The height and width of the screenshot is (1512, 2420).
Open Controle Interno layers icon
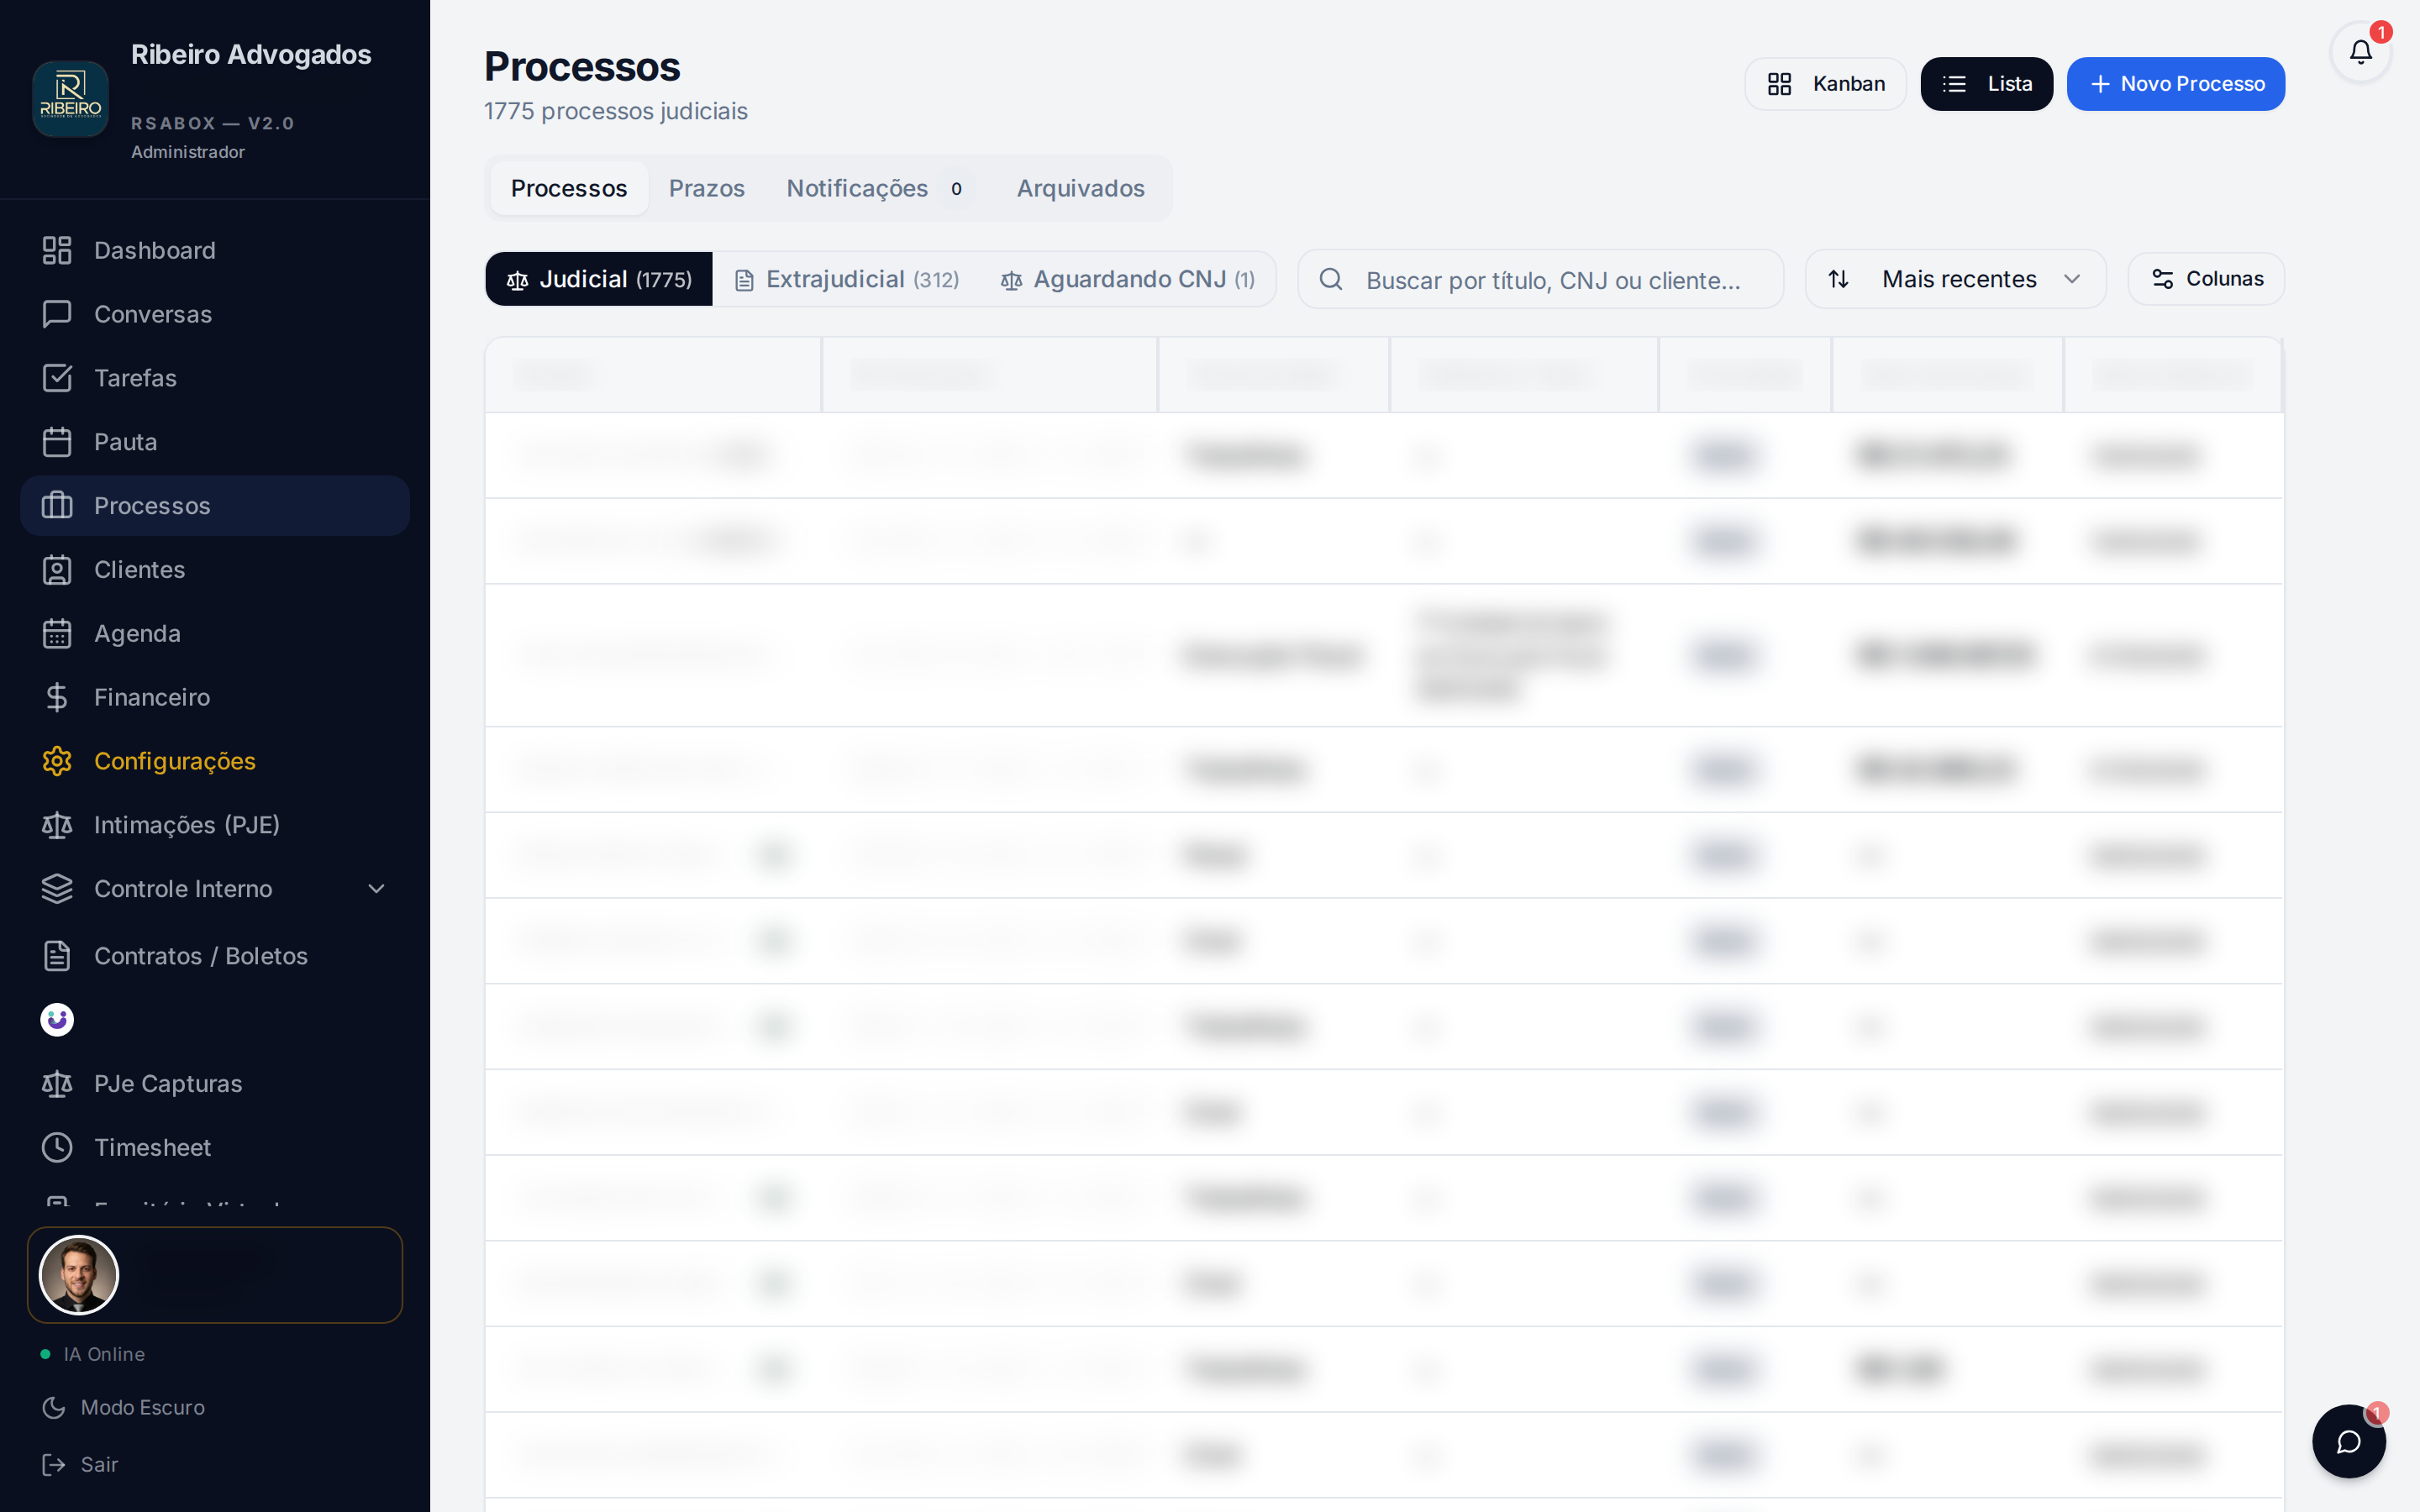(x=57, y=889)
